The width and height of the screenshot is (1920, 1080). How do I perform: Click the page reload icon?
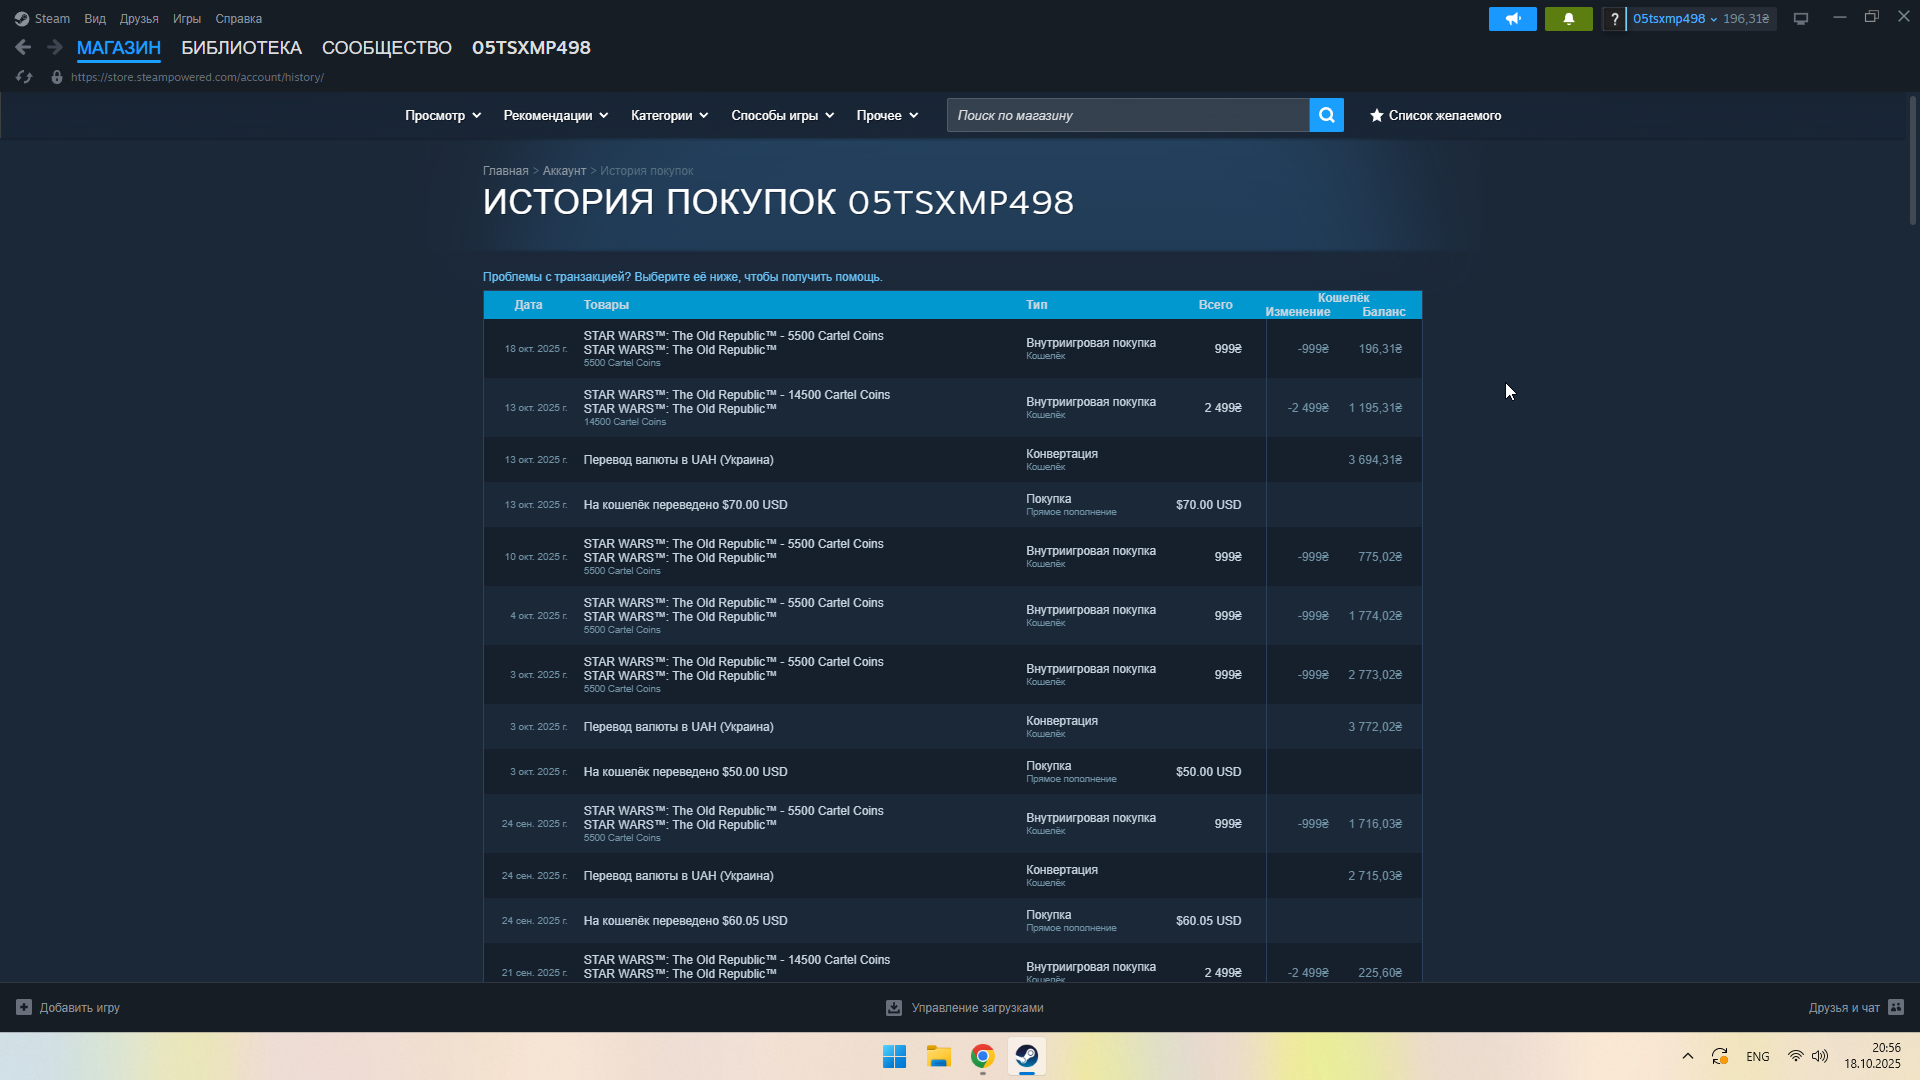tap(24, 77)
